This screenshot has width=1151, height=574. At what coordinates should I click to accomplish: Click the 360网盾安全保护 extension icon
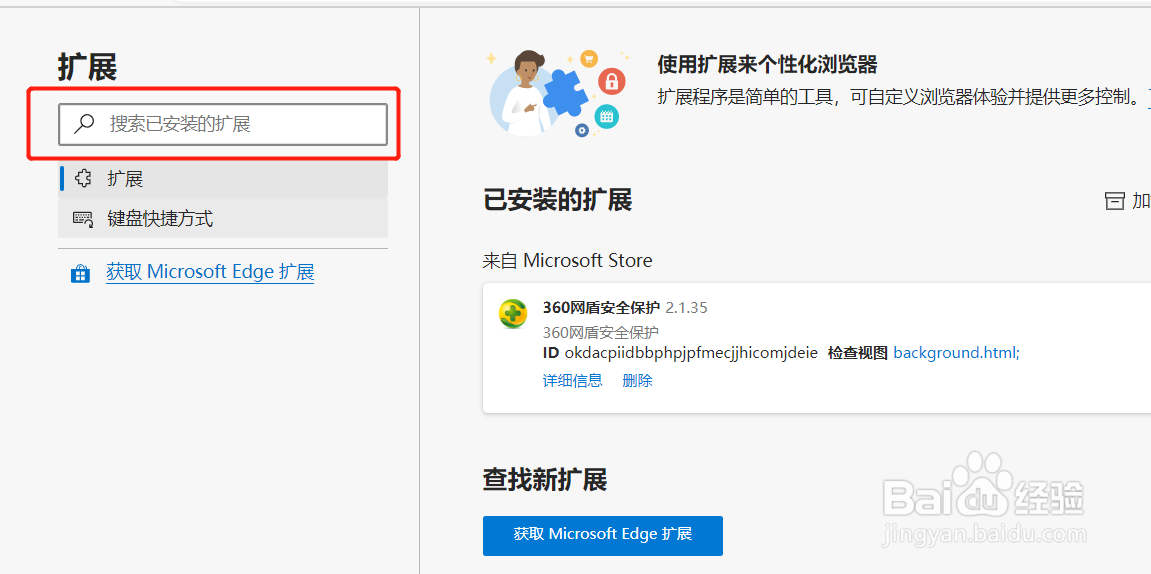[x=513, y=313]
